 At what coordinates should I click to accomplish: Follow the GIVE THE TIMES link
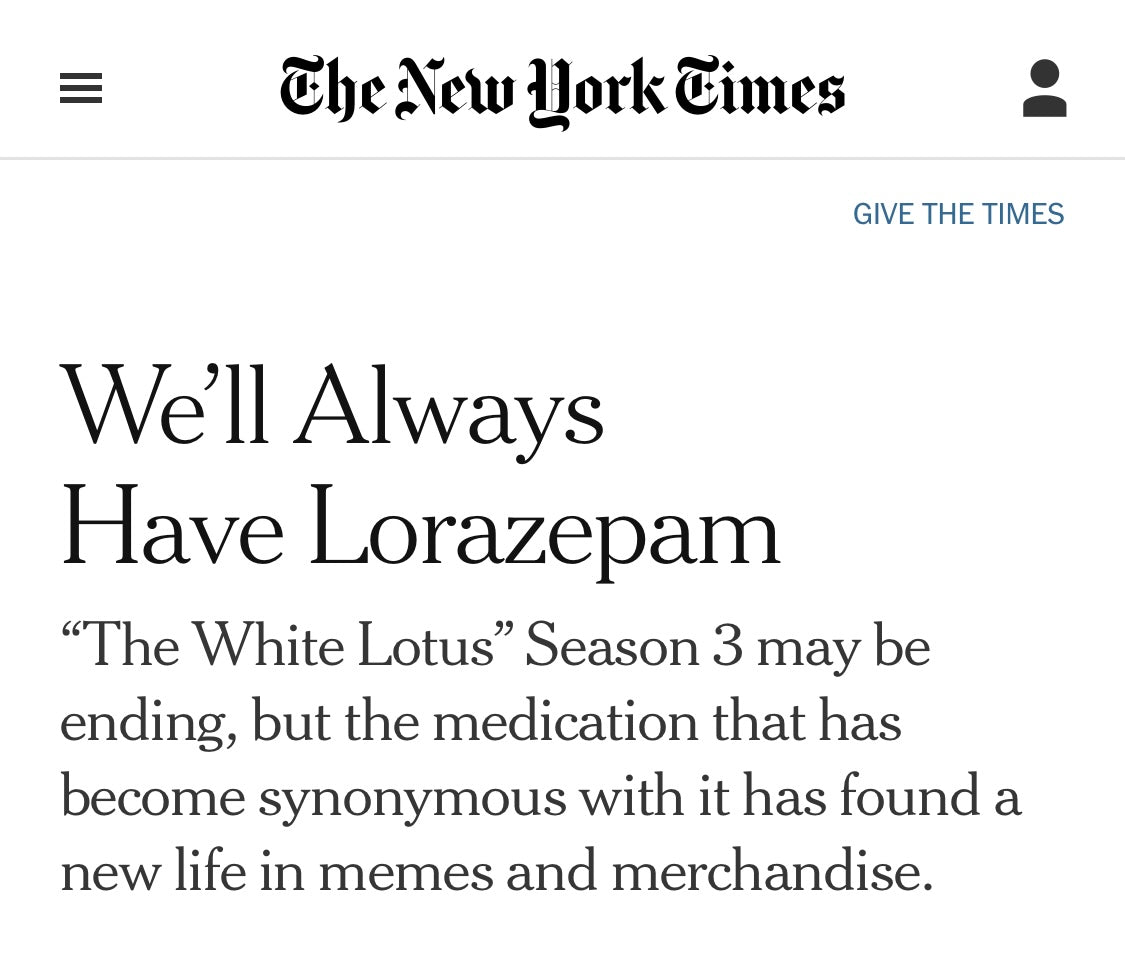pos(958,214)
